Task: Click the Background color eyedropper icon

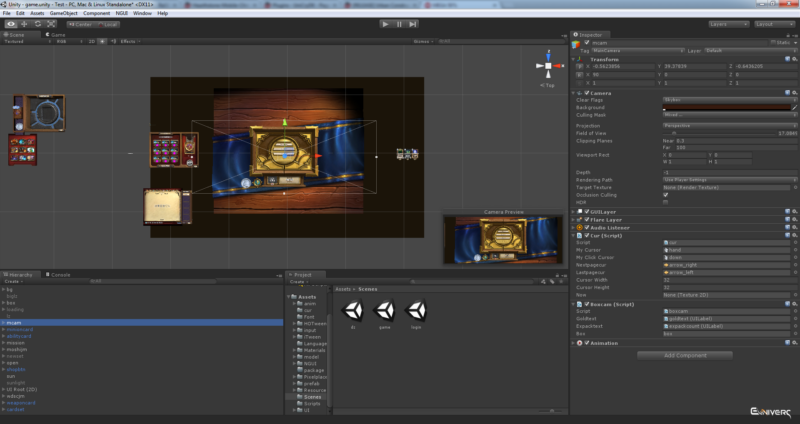Action: click(x=794, y=108)
